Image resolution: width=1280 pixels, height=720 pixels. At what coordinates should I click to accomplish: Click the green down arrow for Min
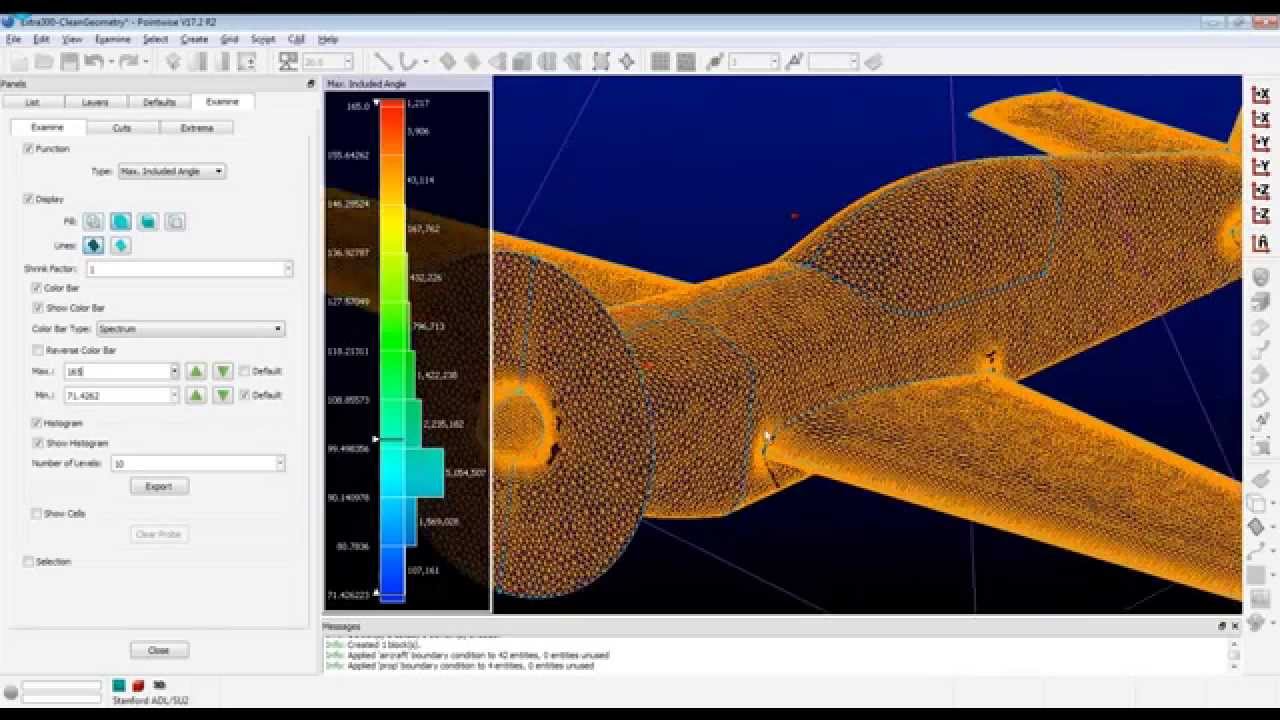click(223, 395)
